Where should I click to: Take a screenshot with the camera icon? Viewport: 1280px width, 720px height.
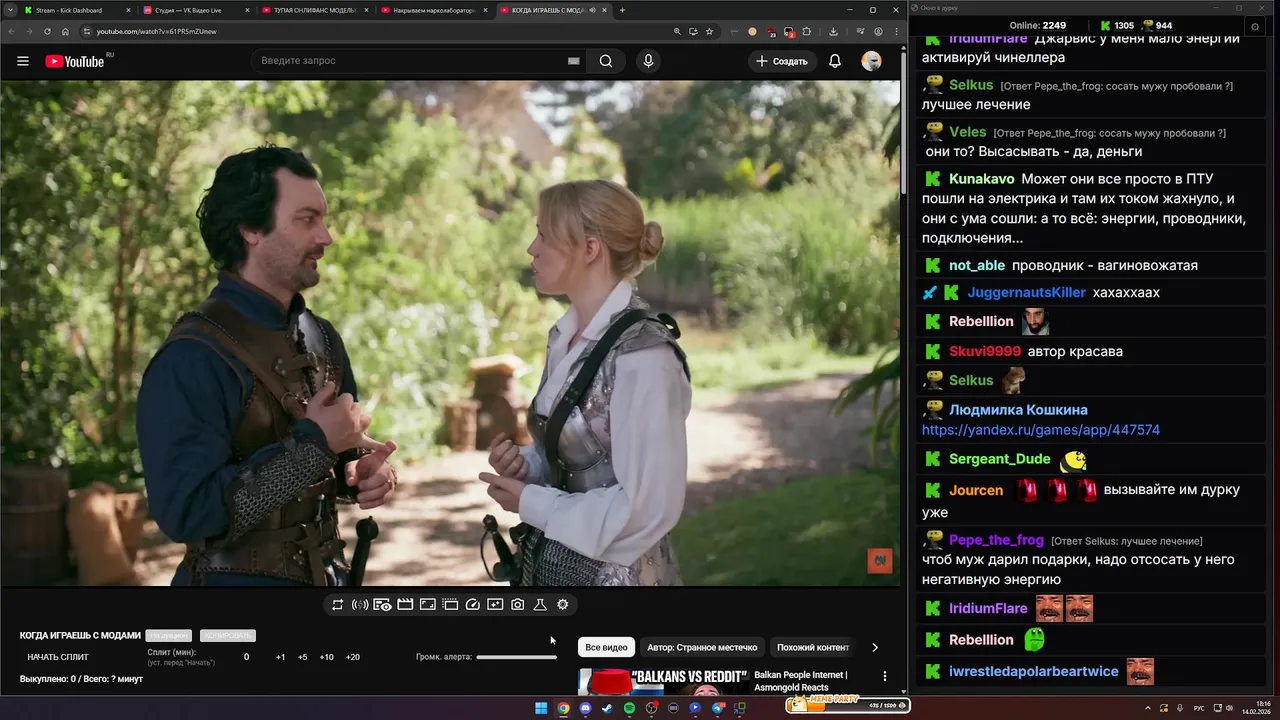pyautogui.click(x=518, y=604)
